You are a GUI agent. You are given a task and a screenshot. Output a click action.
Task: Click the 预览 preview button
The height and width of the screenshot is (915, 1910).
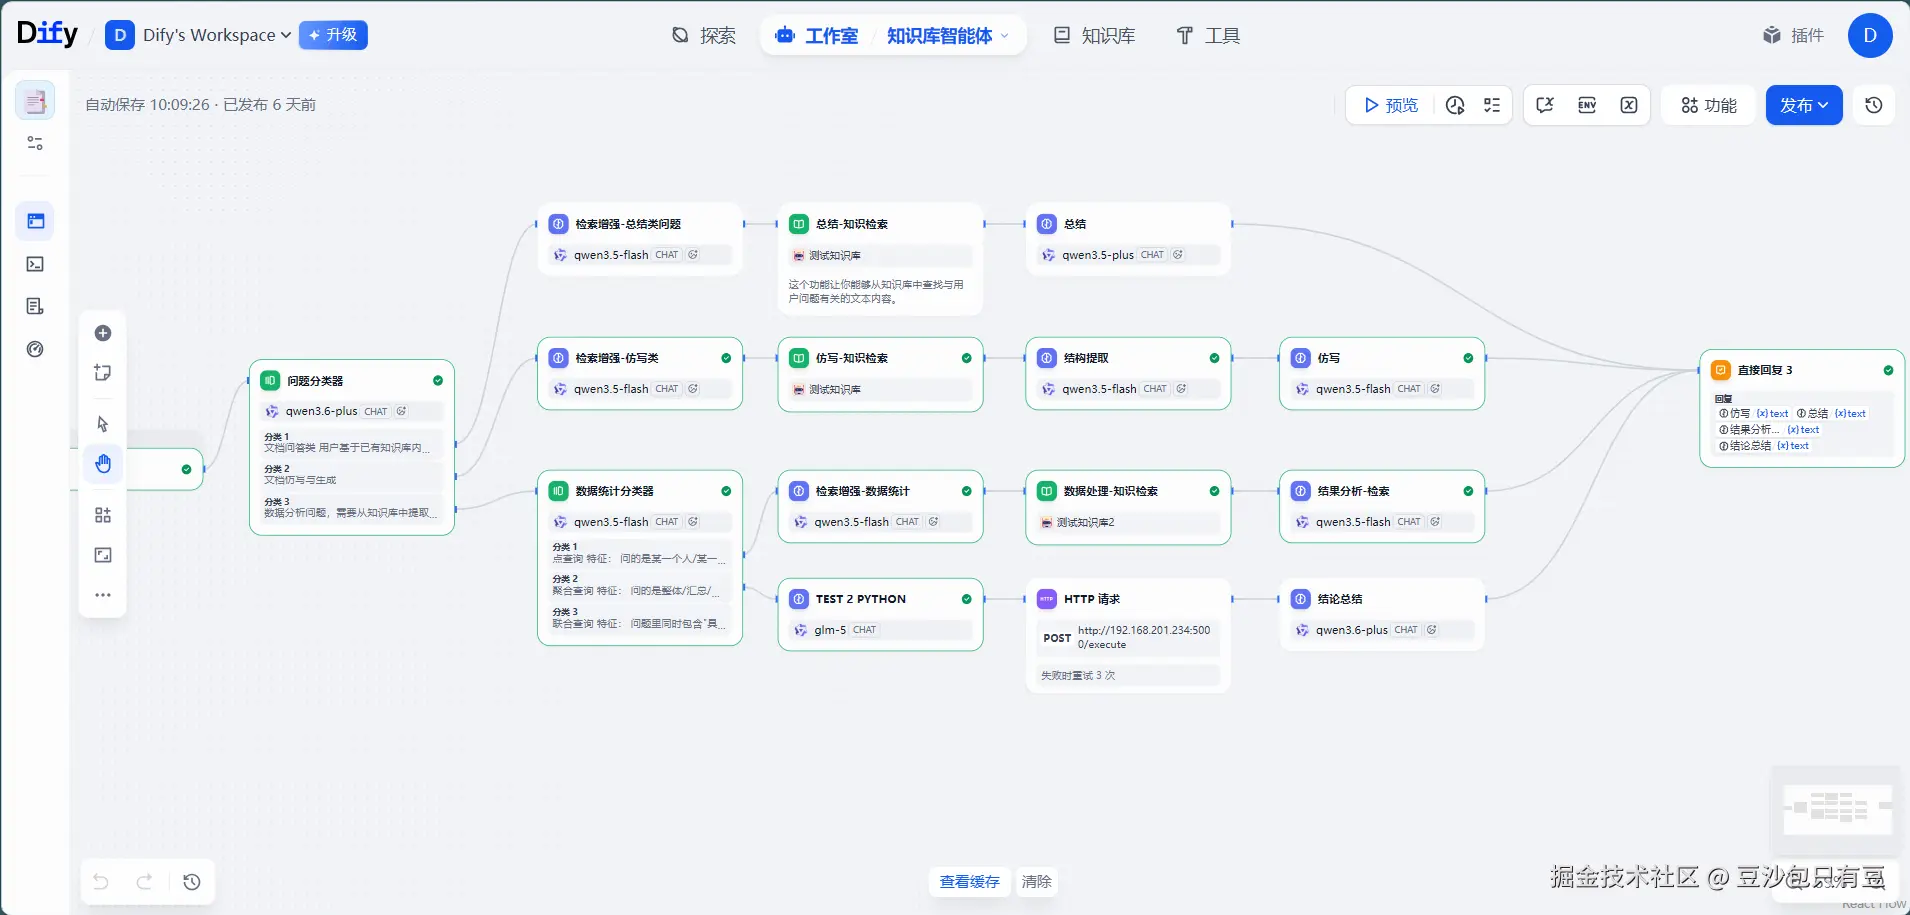click(x=1391, y=105)
